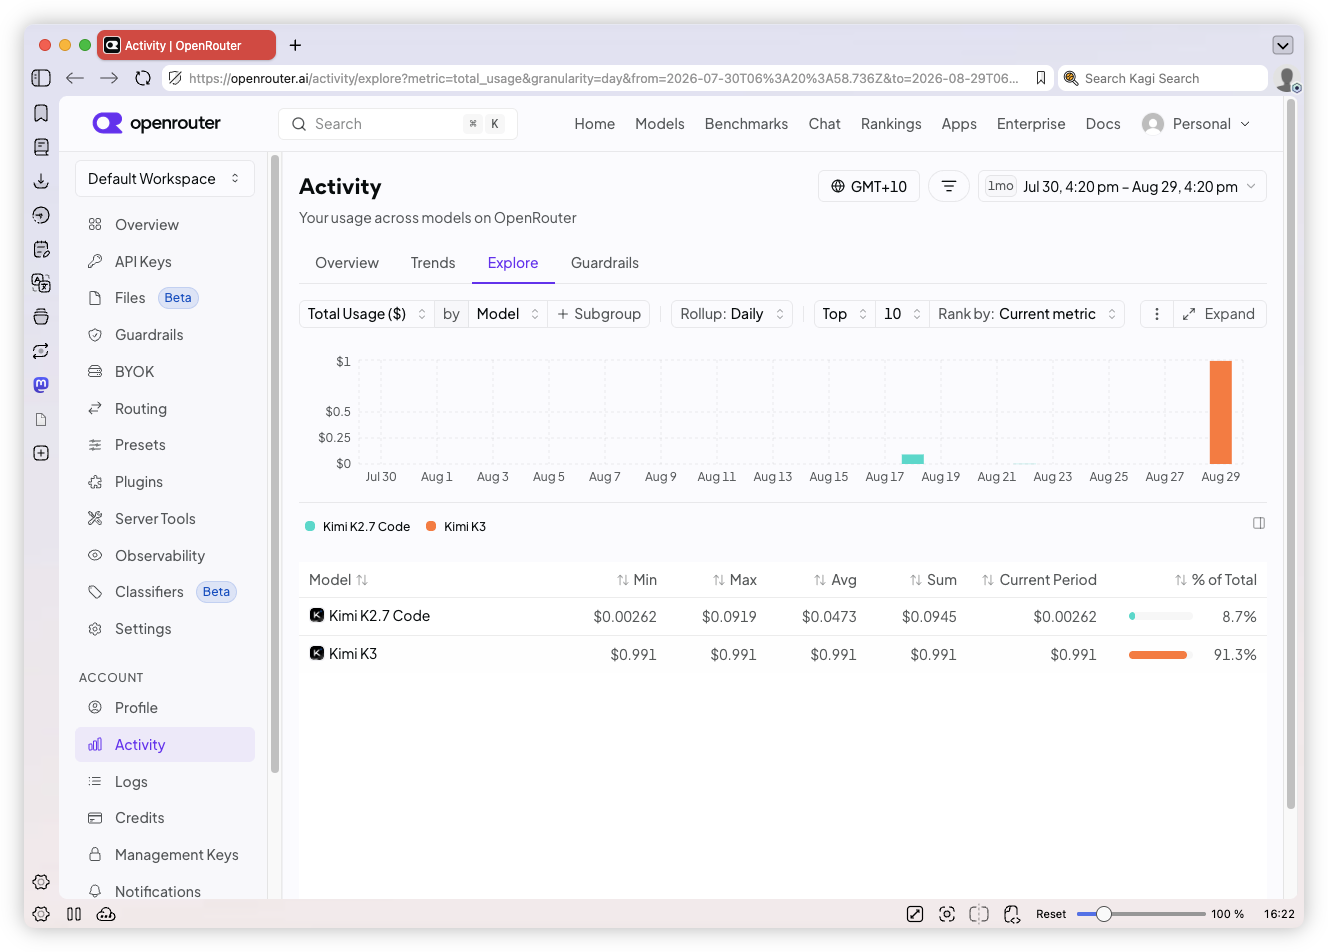Open Logs in the sidebar
The width and height of the screenshot is (1328, 952).
tap(165, 782)
